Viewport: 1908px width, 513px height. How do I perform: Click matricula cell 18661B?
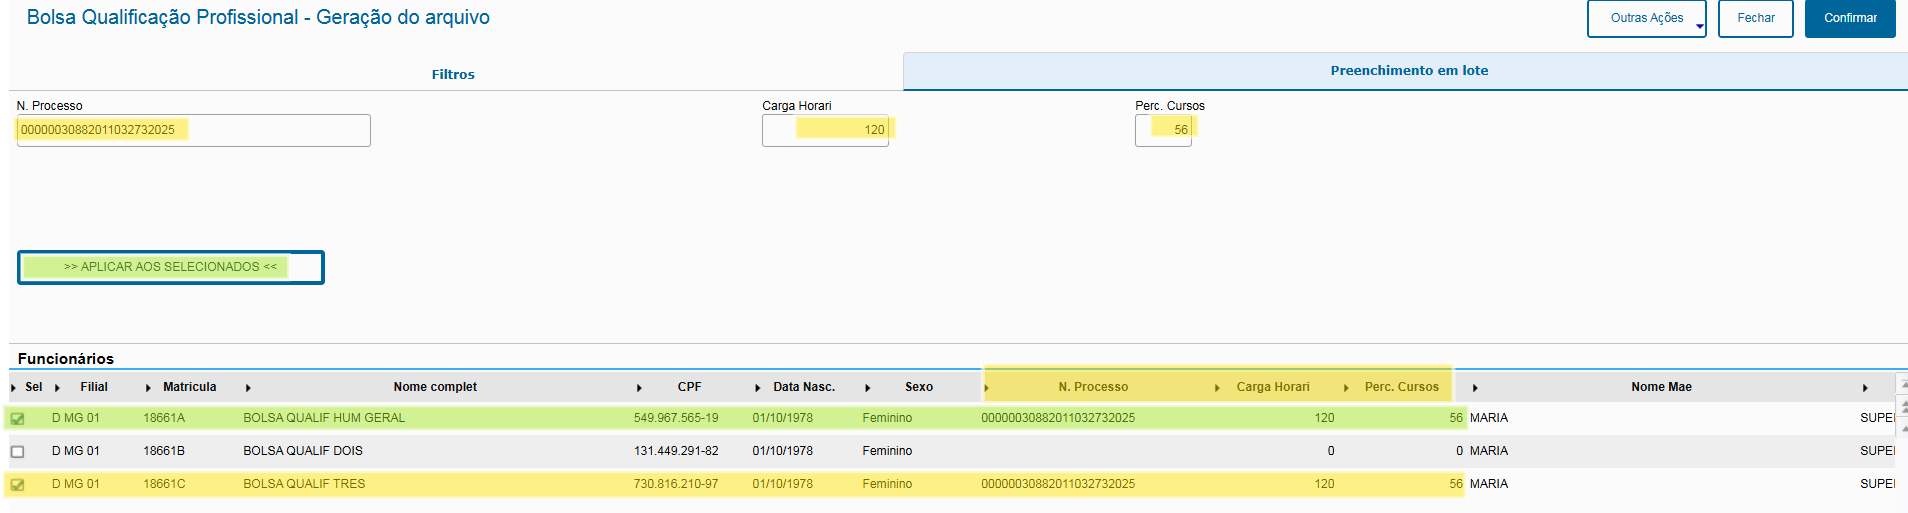click(x=164, y=451)
